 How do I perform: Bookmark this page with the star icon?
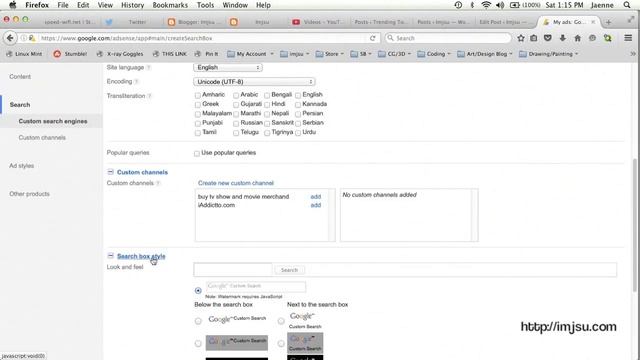[x=521, y=38]
